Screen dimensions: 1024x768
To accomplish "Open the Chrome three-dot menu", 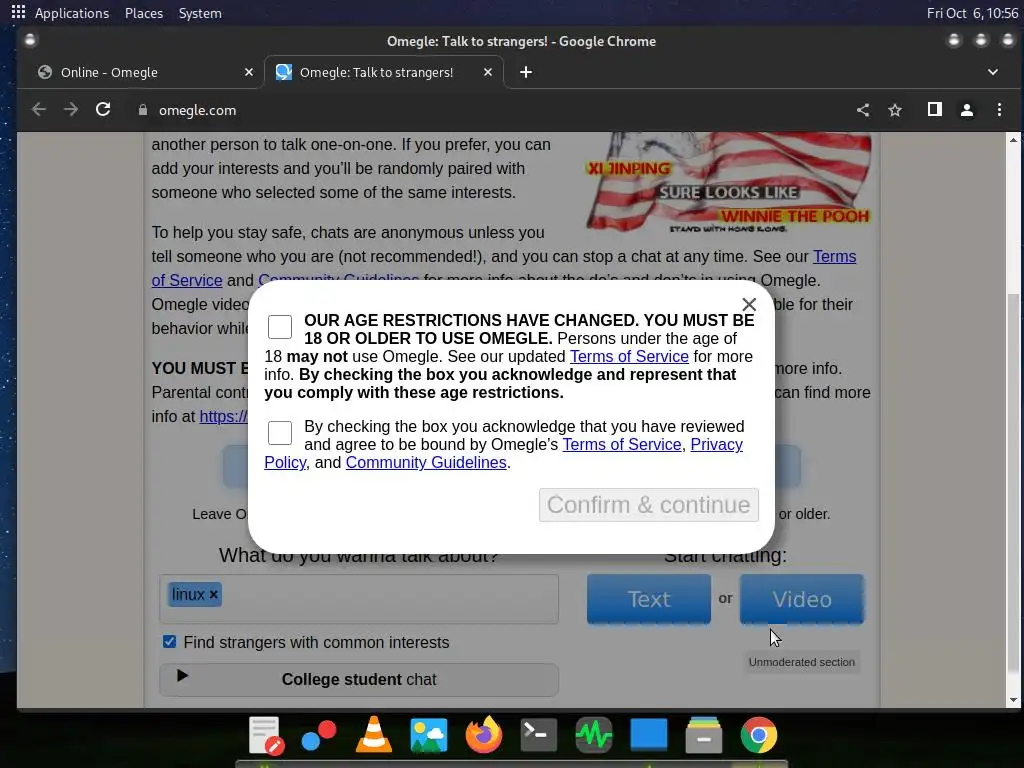I will 999,110.
